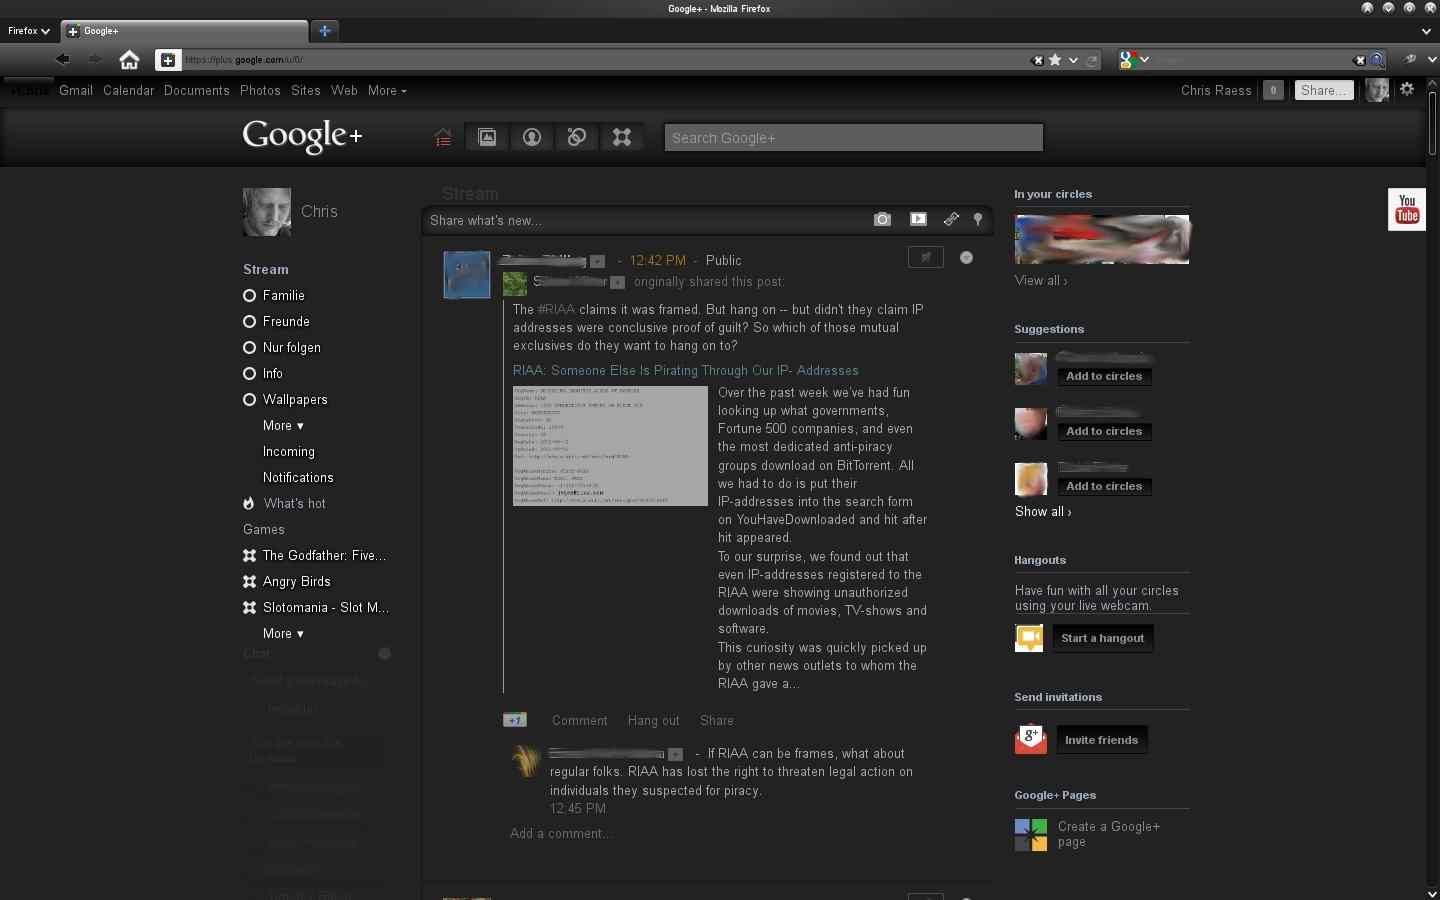Open the More dropdown in Google bar
Screen dimensions: 1440x900
point(387,90)
